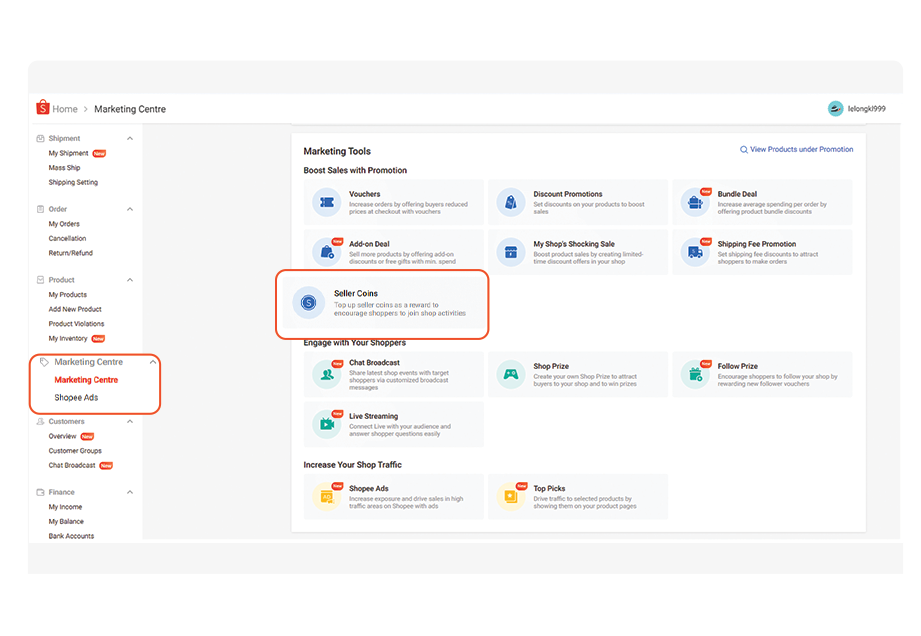The width and height of the screenshot is (921, 636).
Task: Collapse the Order section chevron
Action: click(130, 209)
